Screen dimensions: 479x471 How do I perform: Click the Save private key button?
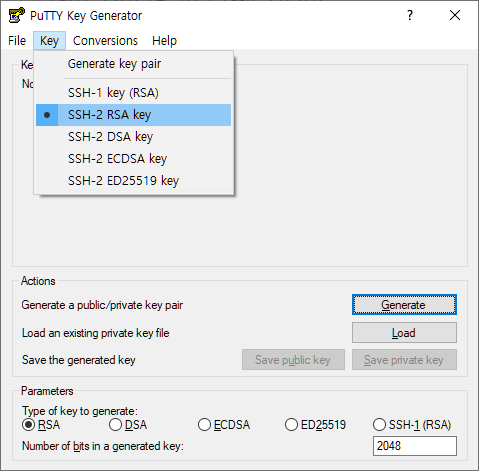[x=404, y=360]
